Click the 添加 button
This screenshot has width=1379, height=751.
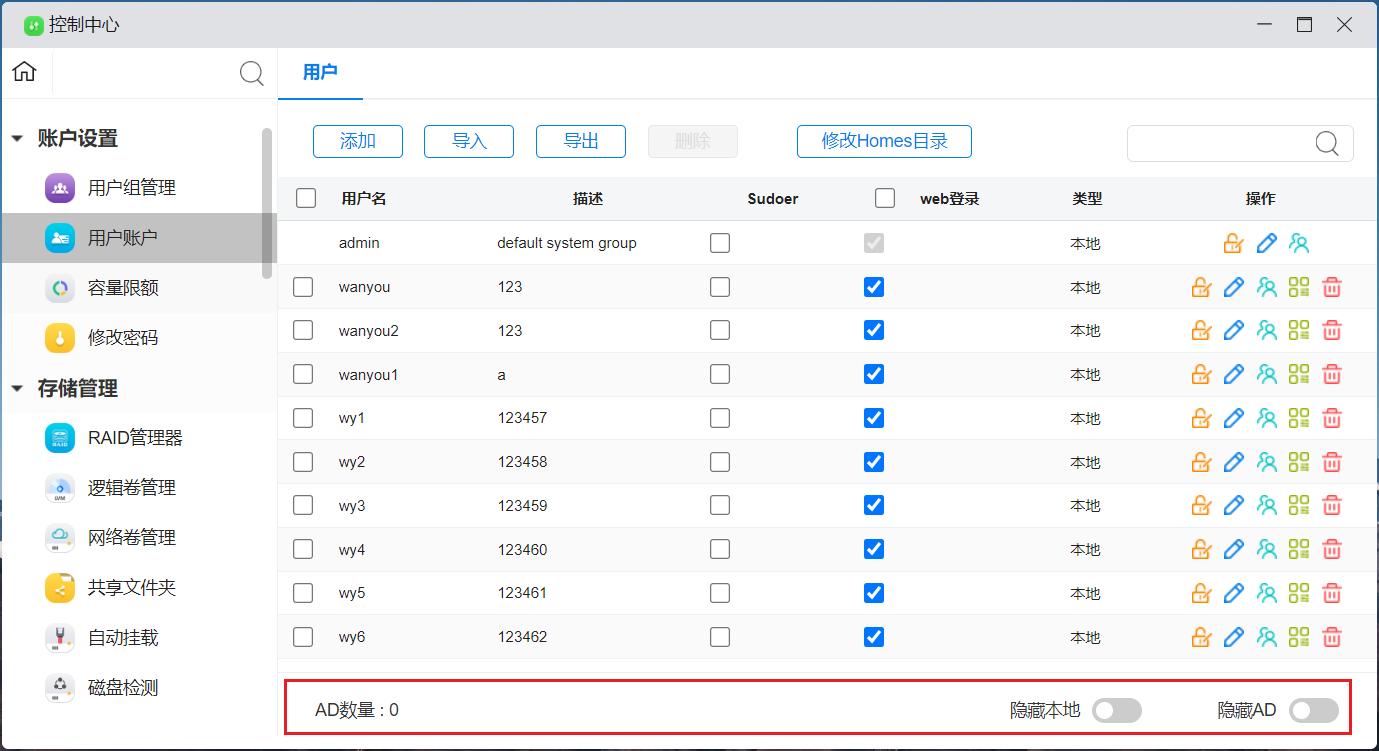pyautogui.click(x=358, y=141)
